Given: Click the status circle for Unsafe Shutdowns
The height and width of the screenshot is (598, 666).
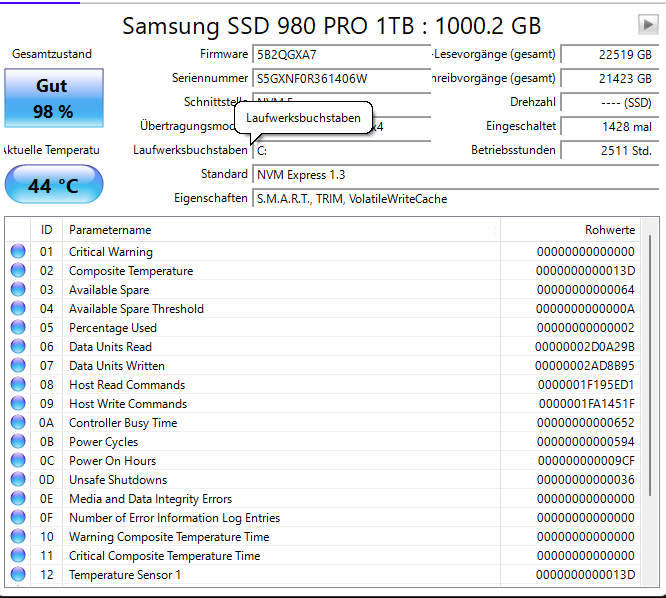Looking at the screenshot, I should pyautogui.click(x=18, y=480).
